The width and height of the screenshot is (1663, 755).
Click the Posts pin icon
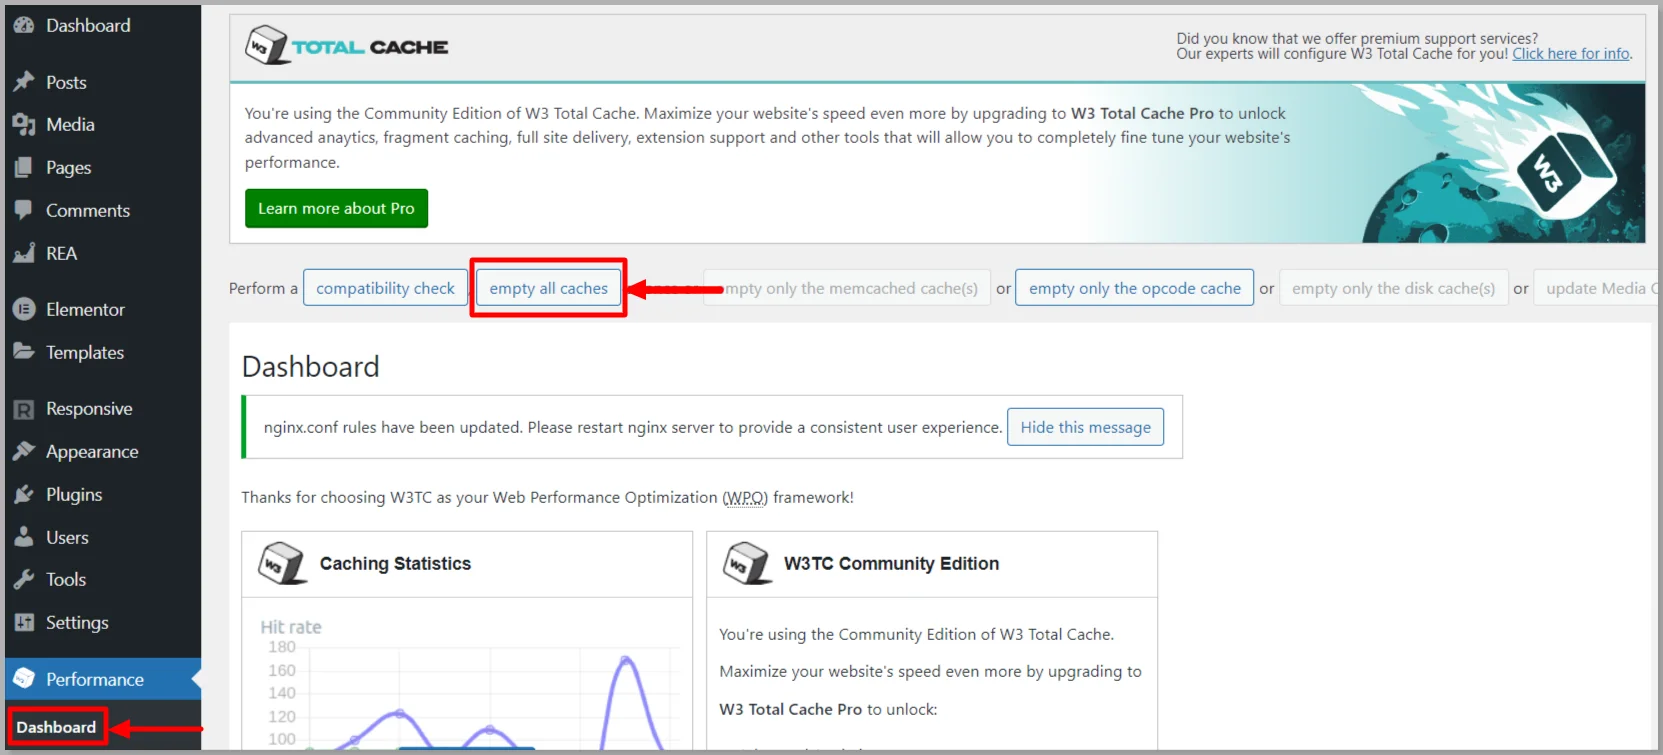click(24, 82)
